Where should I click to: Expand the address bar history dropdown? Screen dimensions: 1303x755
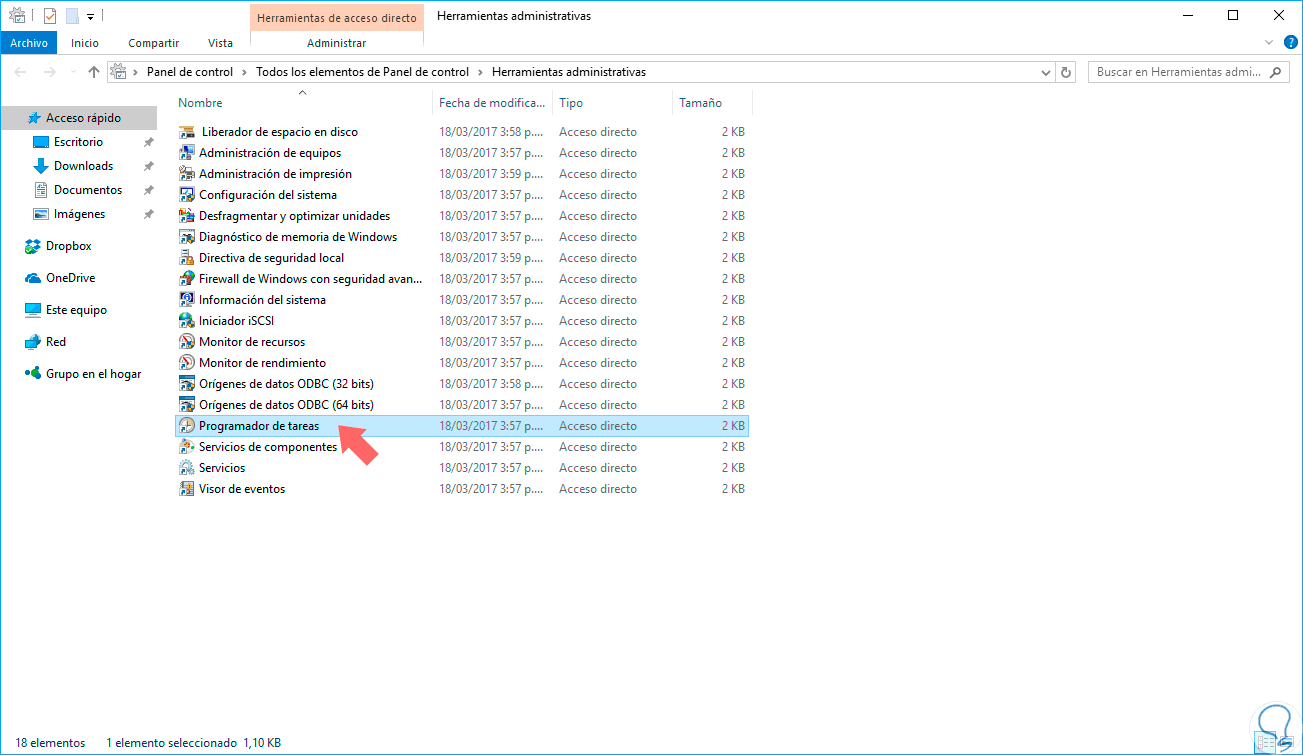(1046, 72)
